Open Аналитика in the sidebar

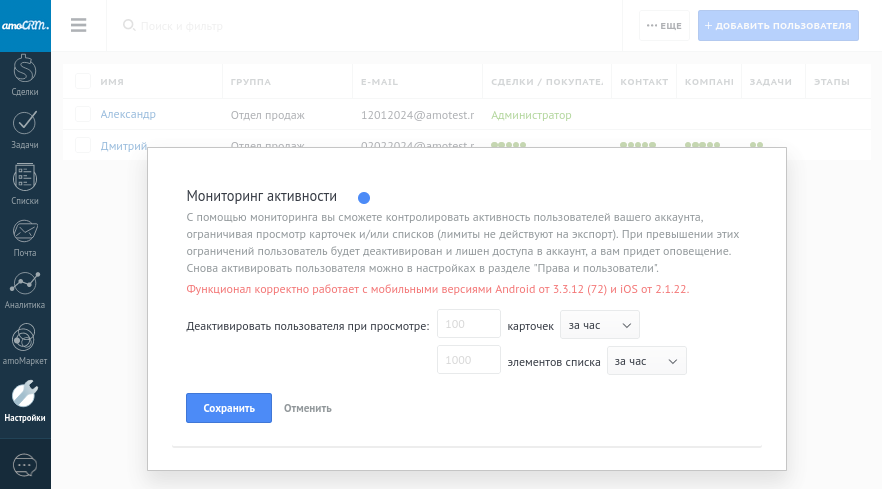[x=25, y=290]
